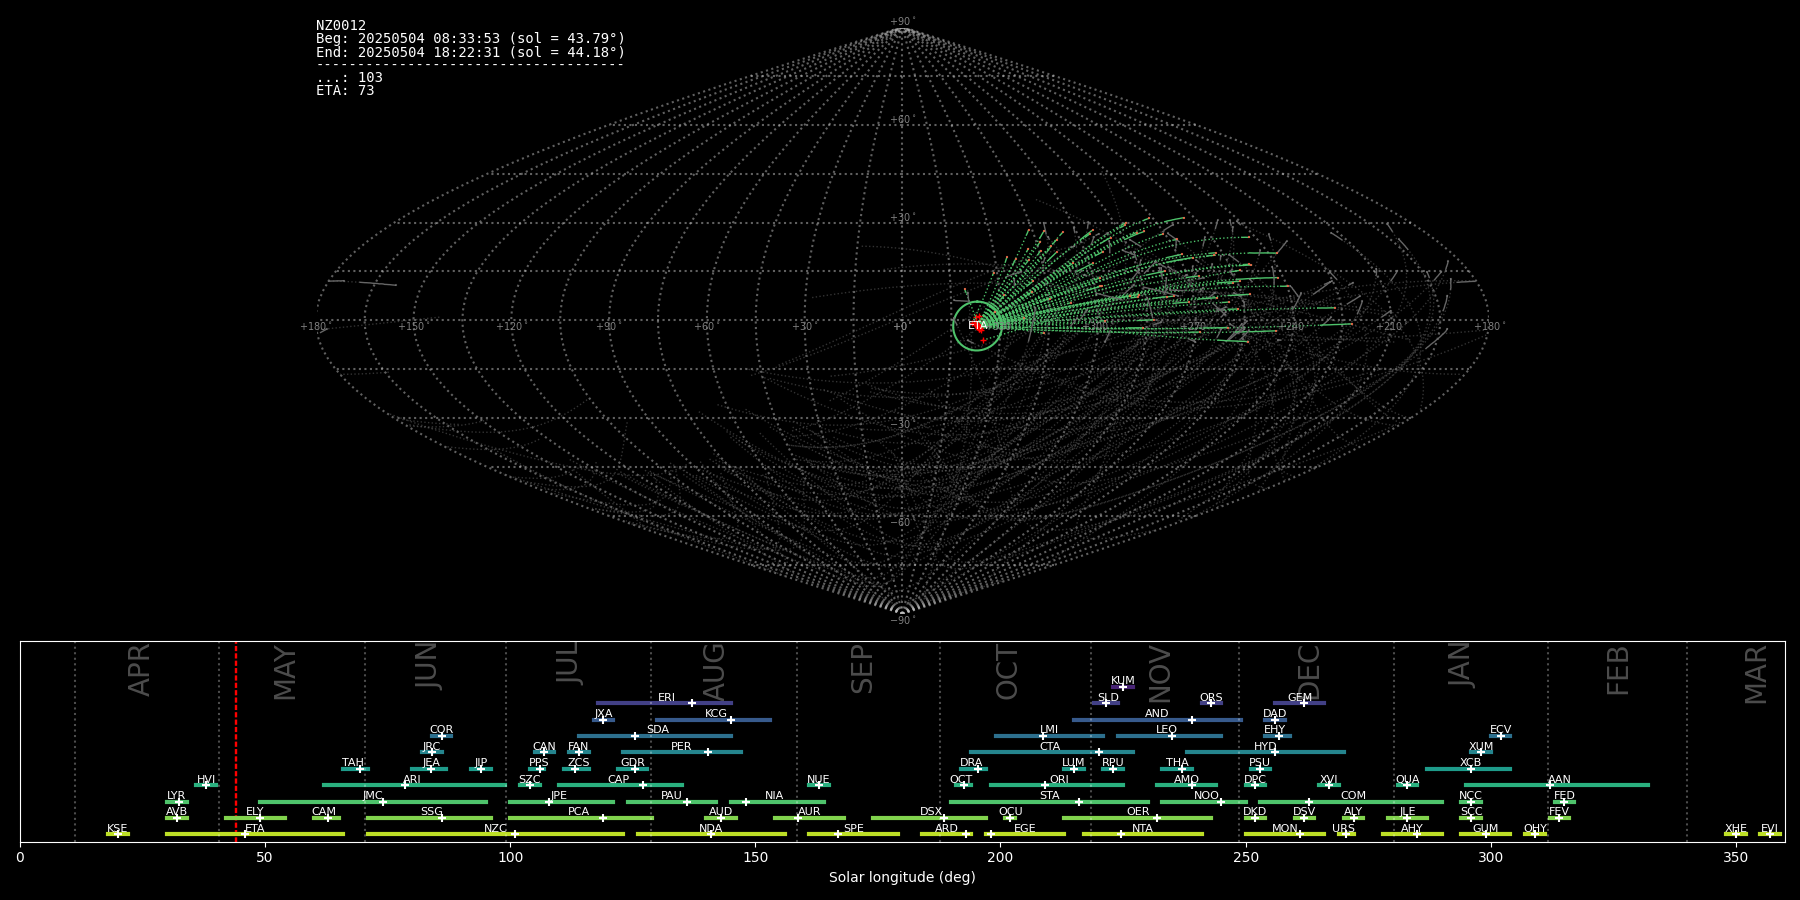Click the +120 longitude label on map
1800x900 pixels.
point(510,326)
